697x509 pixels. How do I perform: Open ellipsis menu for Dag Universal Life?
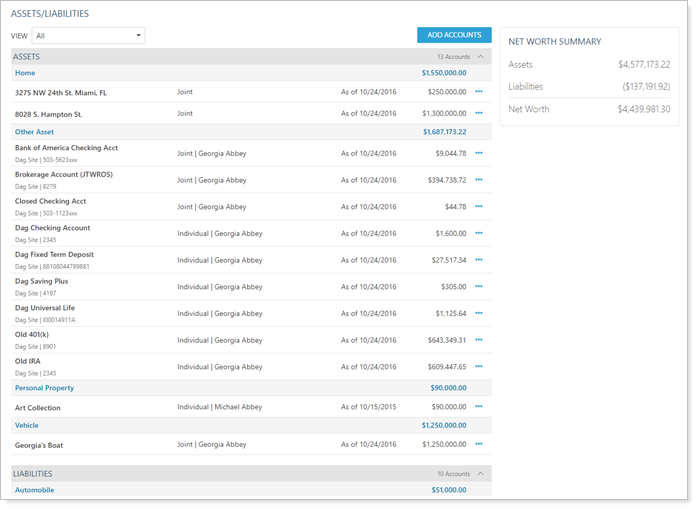coord(479,313)
